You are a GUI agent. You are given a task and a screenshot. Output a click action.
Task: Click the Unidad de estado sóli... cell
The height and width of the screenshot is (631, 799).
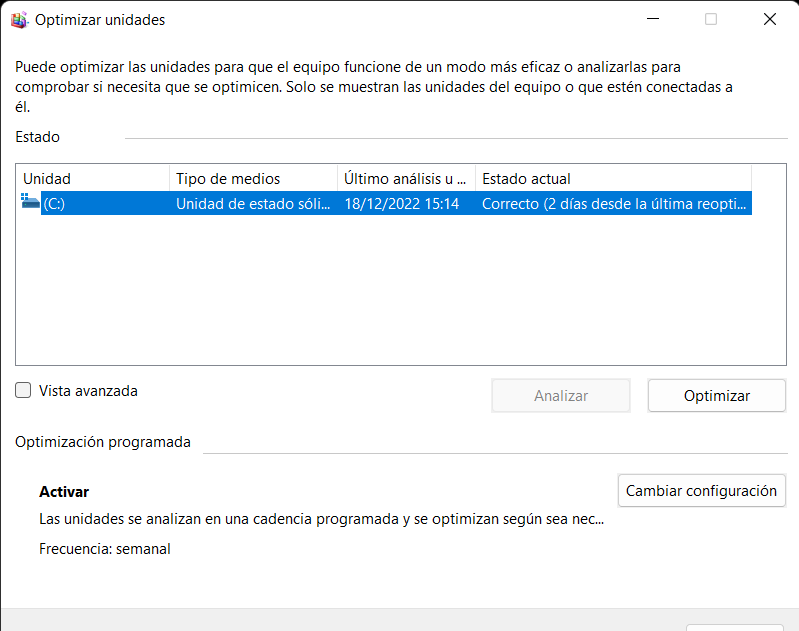[253, 204]
